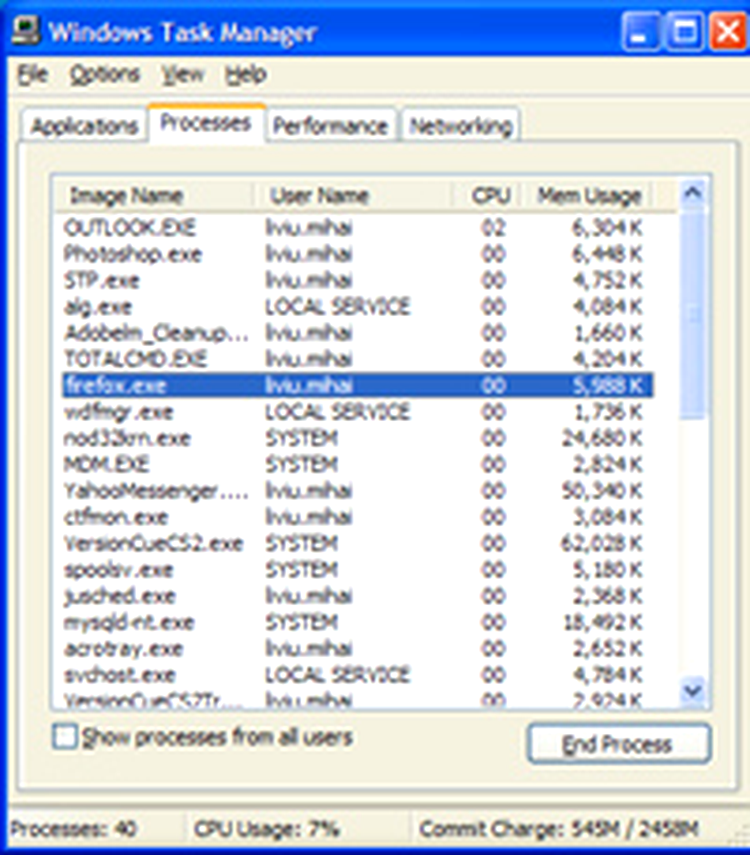Viewport: 750px width, 855px height.
Task: Select the jusched.exe process
Action: [x=357, y=596]
